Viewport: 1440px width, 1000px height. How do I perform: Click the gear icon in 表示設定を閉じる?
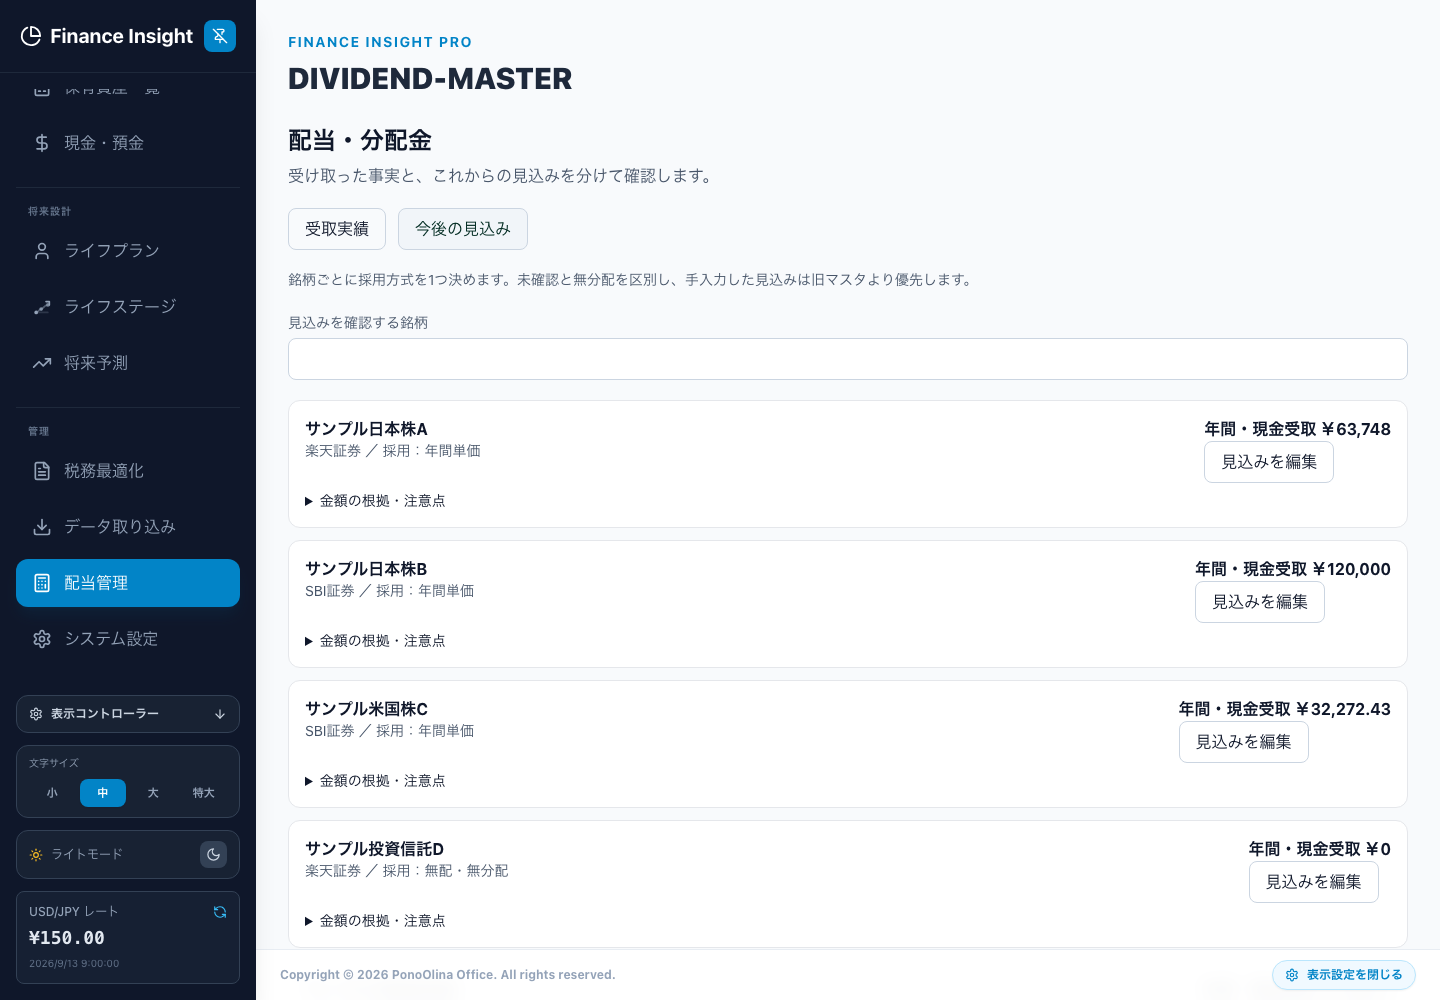[x=1292, y=975]
